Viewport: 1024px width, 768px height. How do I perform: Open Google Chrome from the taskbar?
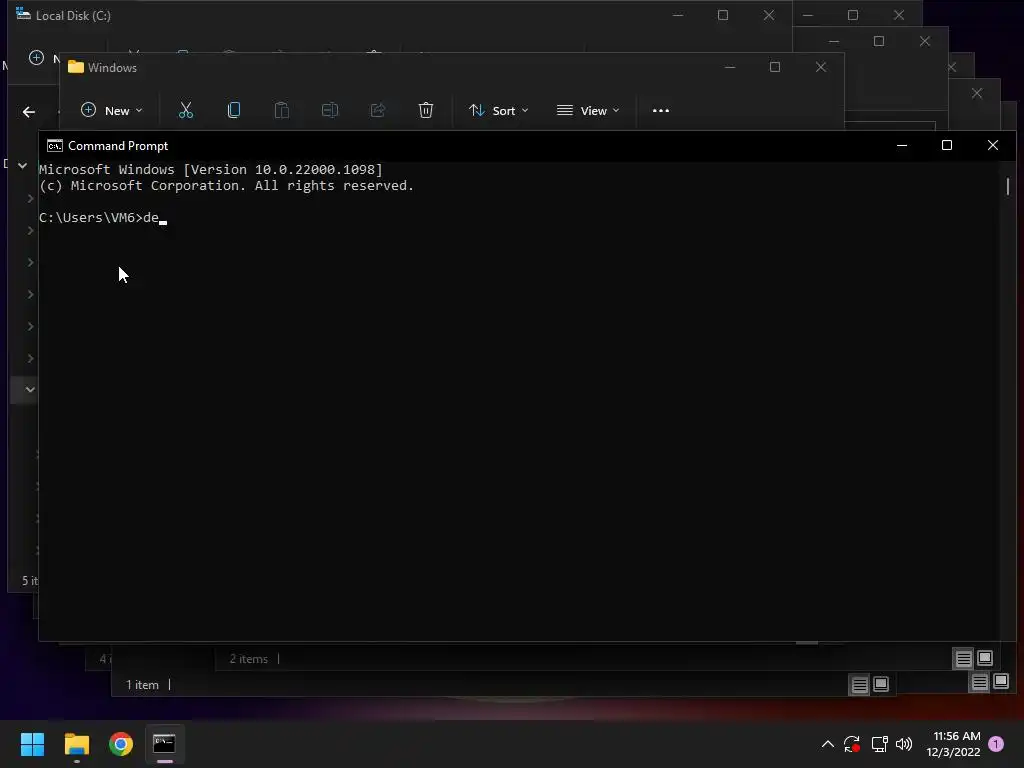pyautogui.click(x=121, y=744)
